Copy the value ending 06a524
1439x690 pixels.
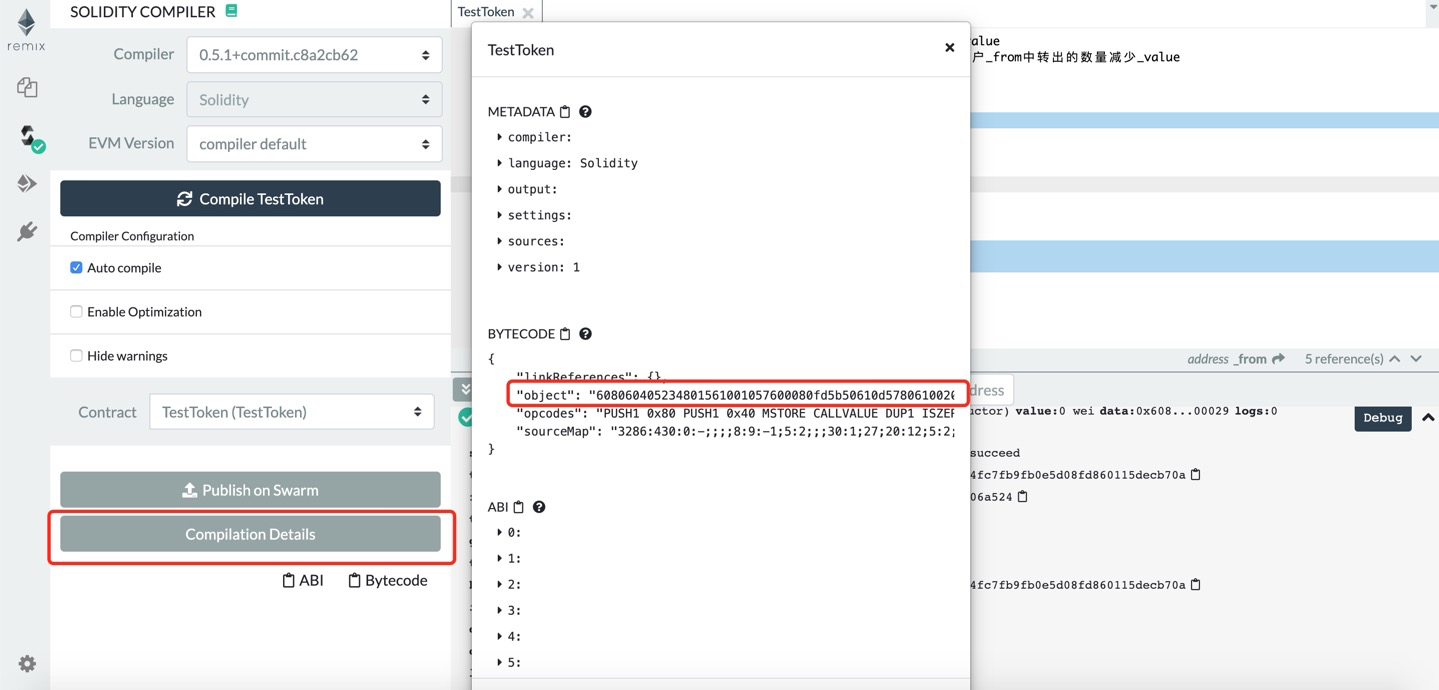coord(1022,497)
